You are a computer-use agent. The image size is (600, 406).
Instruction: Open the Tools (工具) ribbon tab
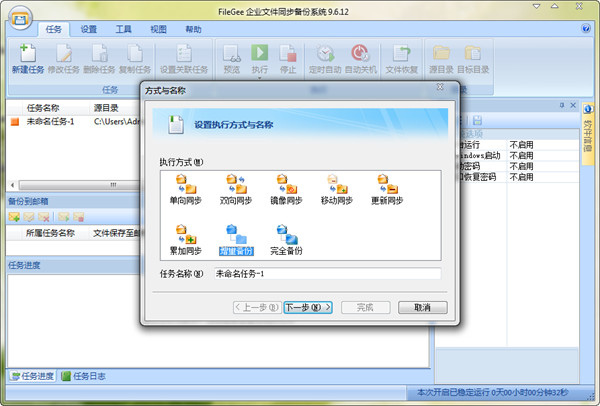click(x=124, y=29)
